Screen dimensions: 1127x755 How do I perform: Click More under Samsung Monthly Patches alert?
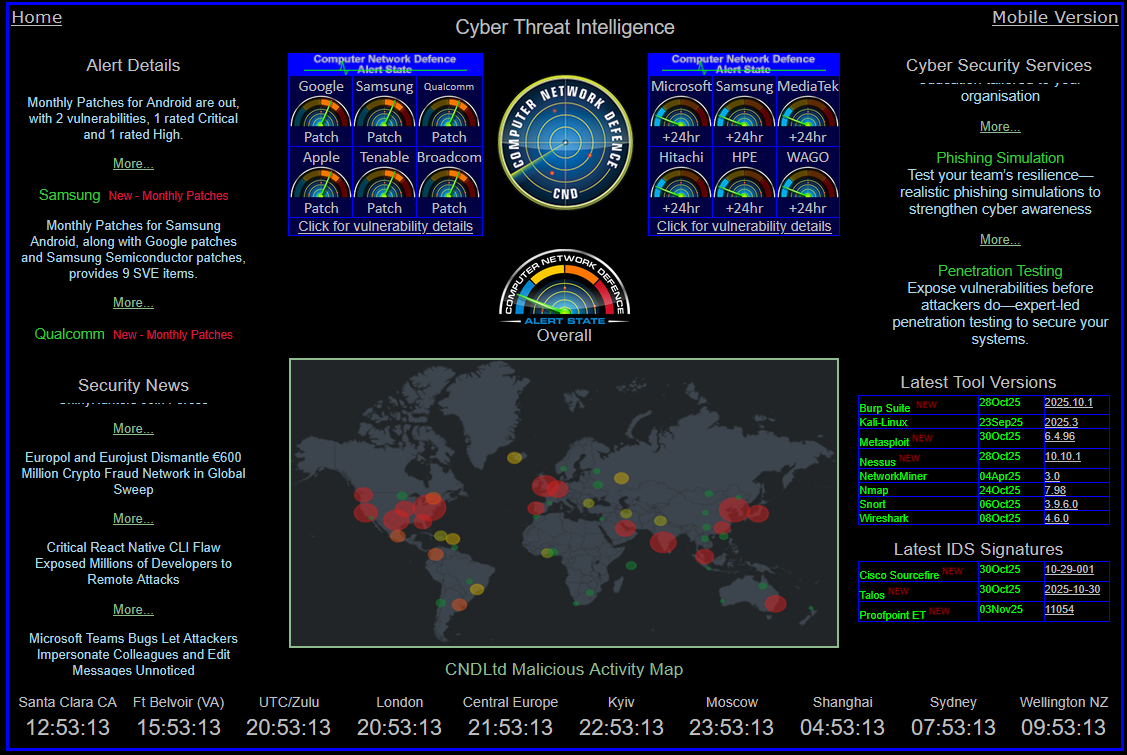click(x=133, y=302)
